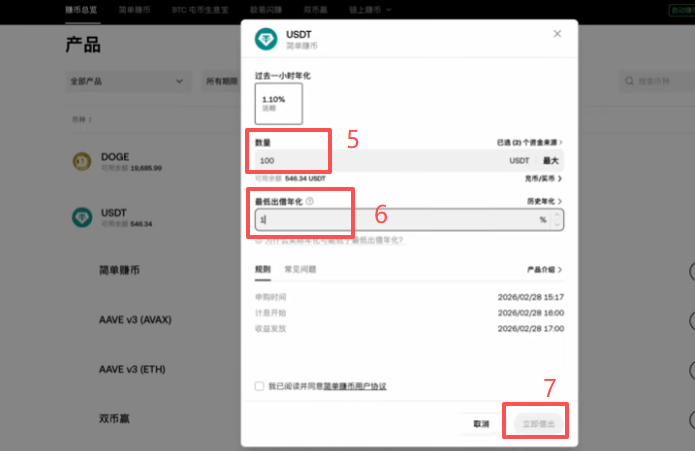
Task: Open the 简单赚币用户协议 agreement link
Action: click(x=355, y=386)
